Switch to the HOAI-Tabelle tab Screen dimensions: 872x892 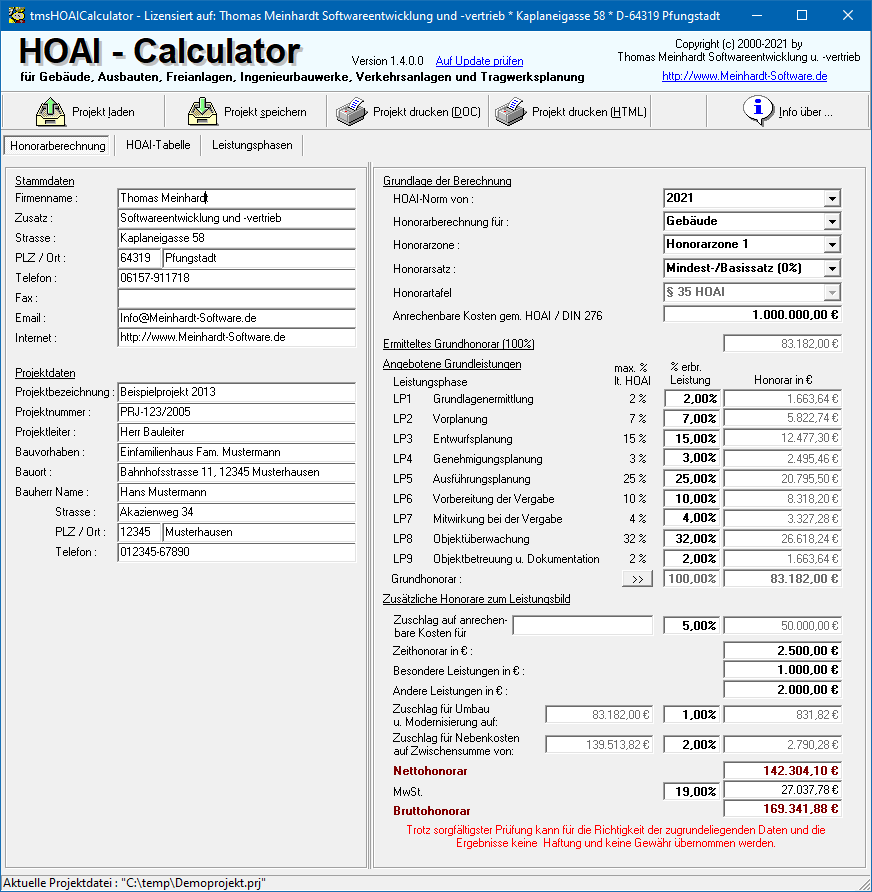click(158, 145)
